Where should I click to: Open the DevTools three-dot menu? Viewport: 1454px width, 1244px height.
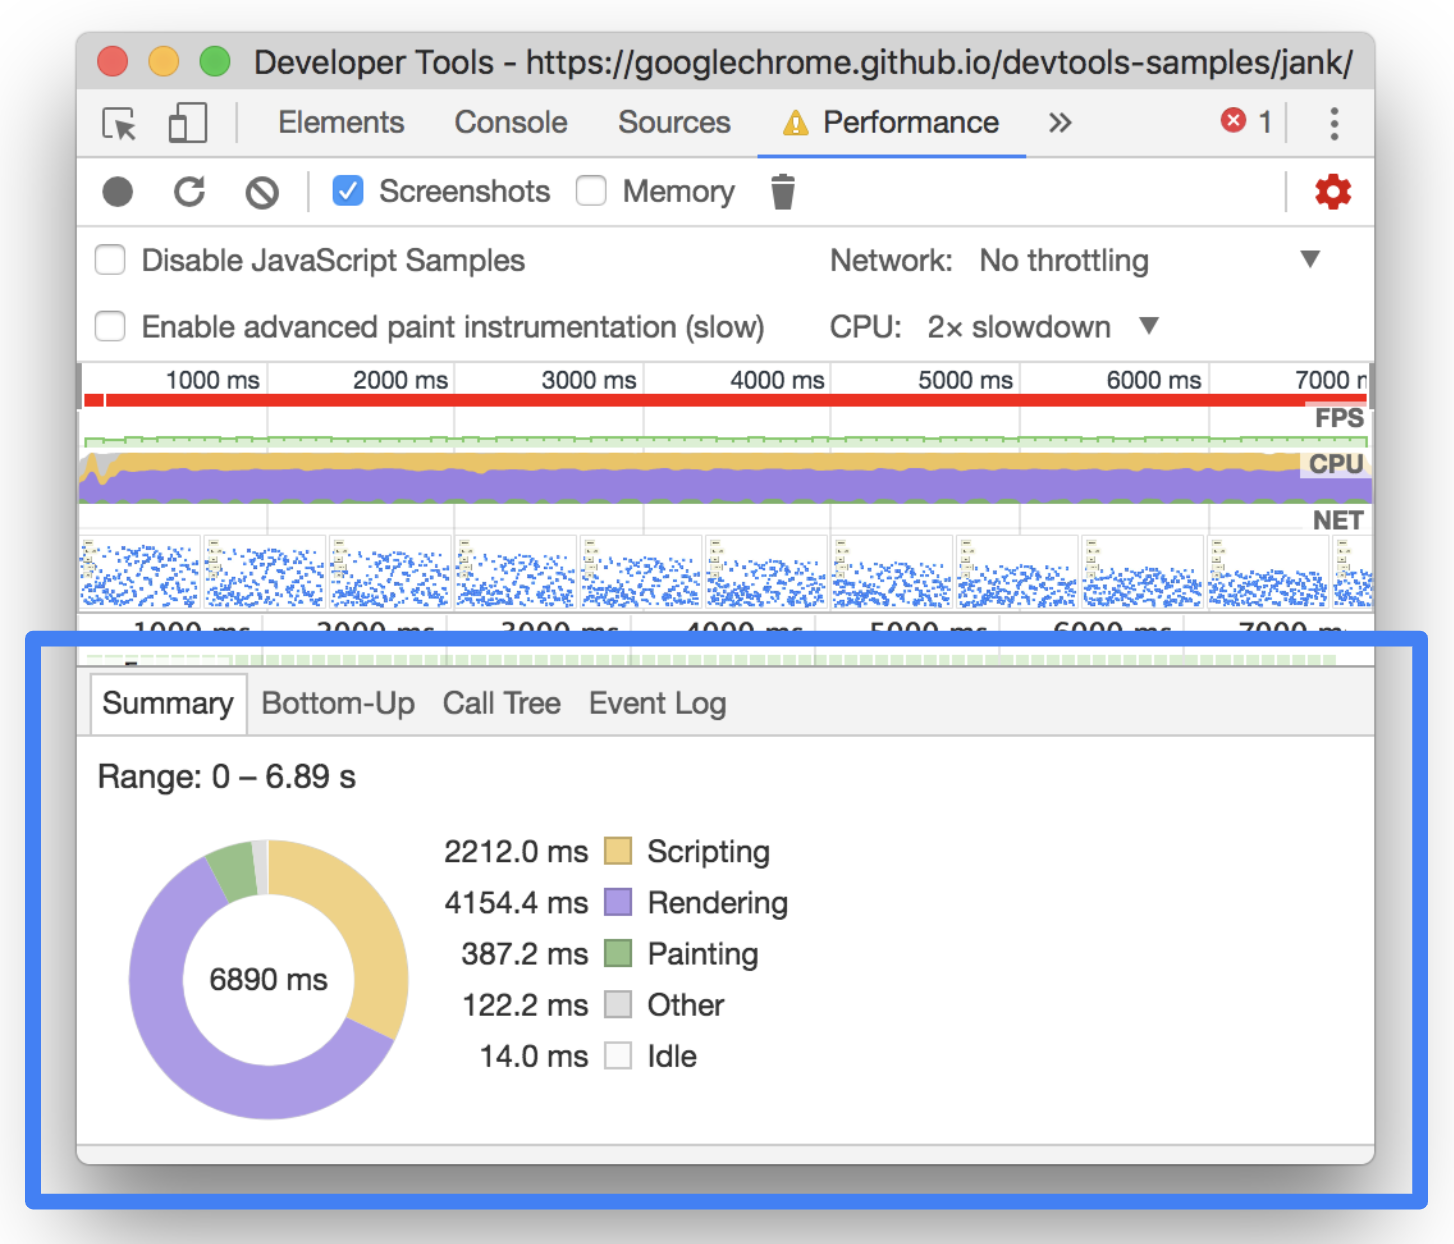coord(1334,123)
